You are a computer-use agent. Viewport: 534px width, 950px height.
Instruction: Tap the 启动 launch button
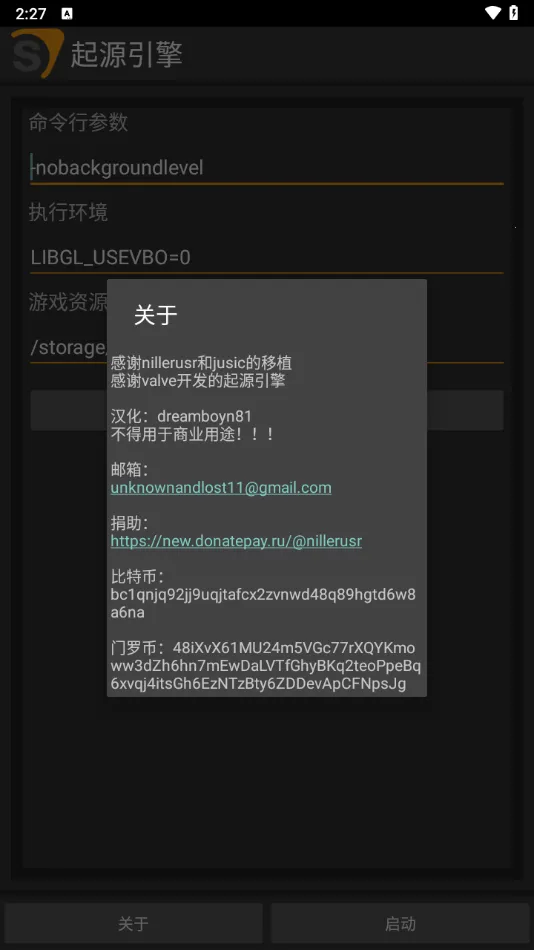click(x=400, y=923)
